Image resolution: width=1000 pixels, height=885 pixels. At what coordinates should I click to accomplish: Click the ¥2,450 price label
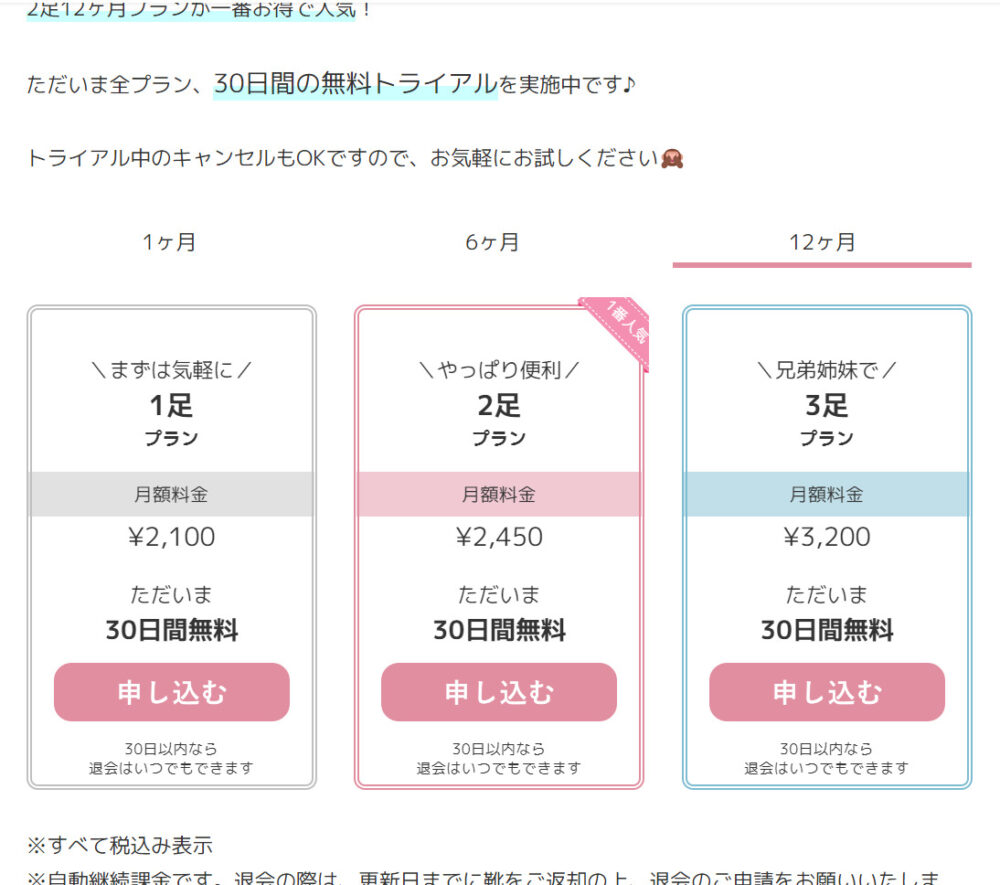(499, 537)
